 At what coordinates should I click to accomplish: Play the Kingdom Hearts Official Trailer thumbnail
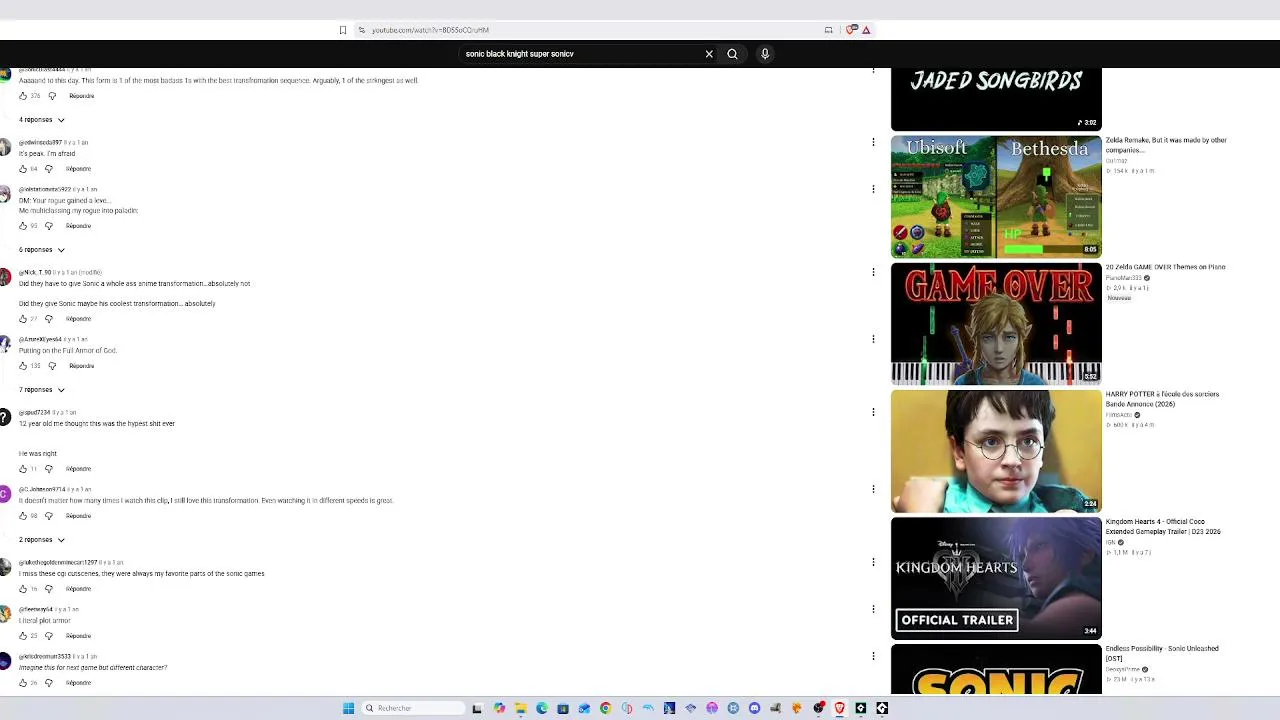pyautogui.click(x=996, y=578)
